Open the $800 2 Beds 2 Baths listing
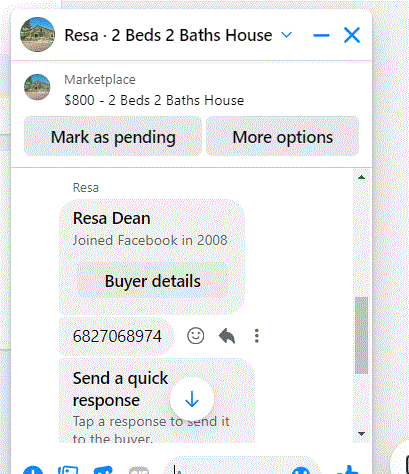Image resolution: width=409 pixels, height=474 pixels. click(x=154, y=100)
